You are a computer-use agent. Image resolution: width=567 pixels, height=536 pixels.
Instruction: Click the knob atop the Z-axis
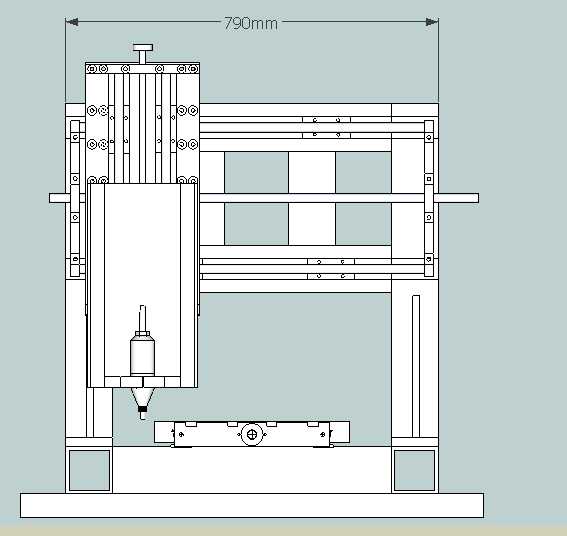tap(143, 47)
